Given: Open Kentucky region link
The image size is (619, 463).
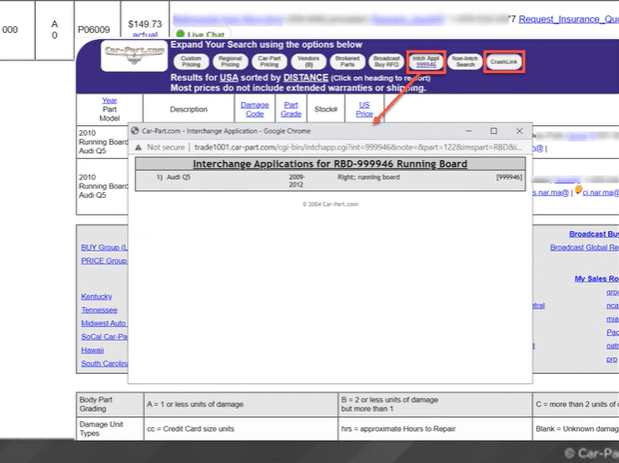Looking at the screenshot, I should point(96,296).
